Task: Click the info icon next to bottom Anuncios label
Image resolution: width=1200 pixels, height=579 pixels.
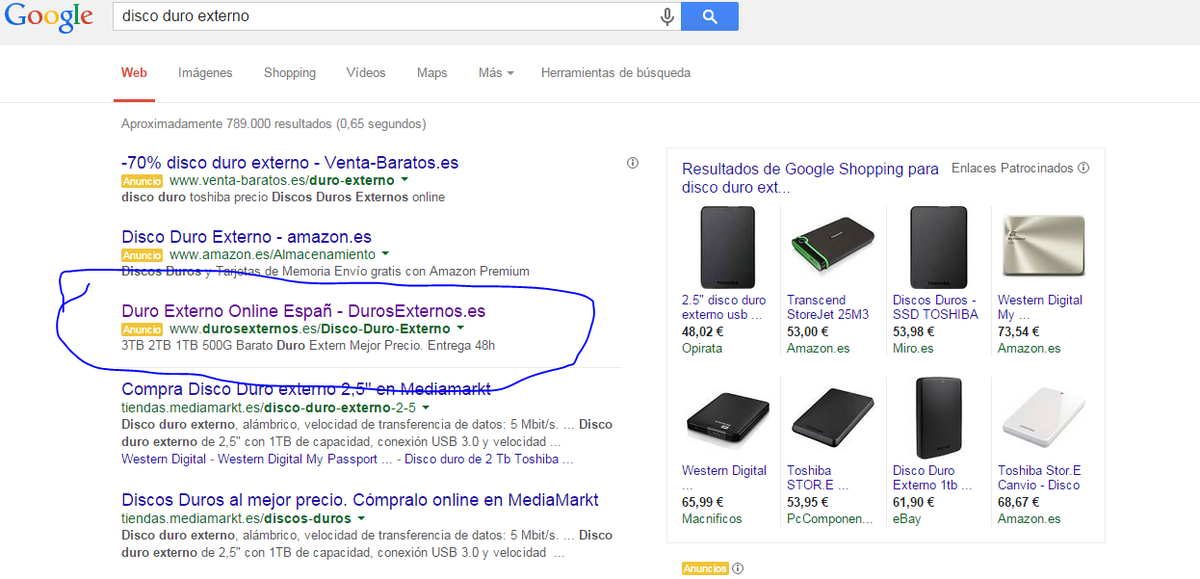Action: click(738, 568)
